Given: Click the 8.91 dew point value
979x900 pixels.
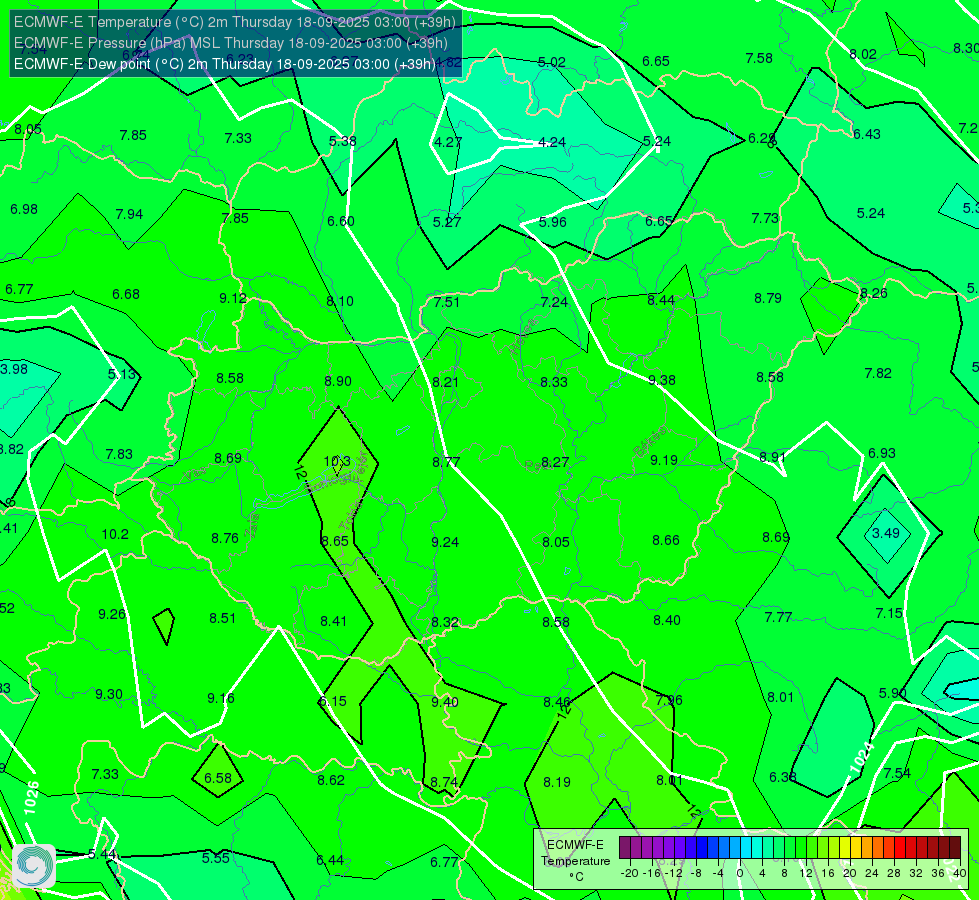Looking at the screenshot, I should click(772, 457).
